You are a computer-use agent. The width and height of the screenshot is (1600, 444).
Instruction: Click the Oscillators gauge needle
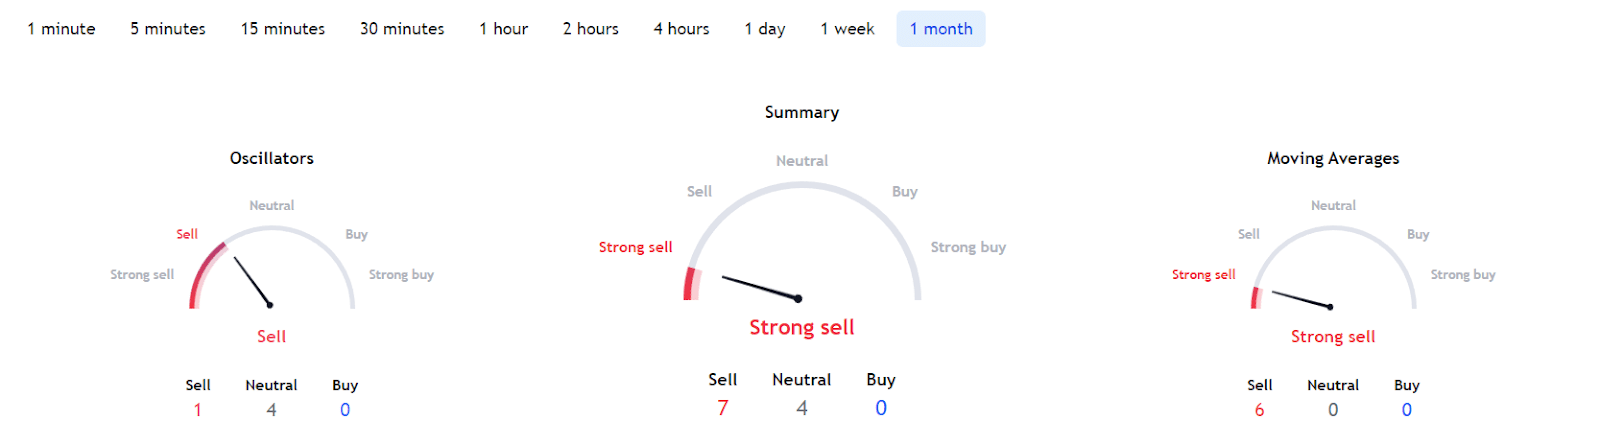pos(252,281)
